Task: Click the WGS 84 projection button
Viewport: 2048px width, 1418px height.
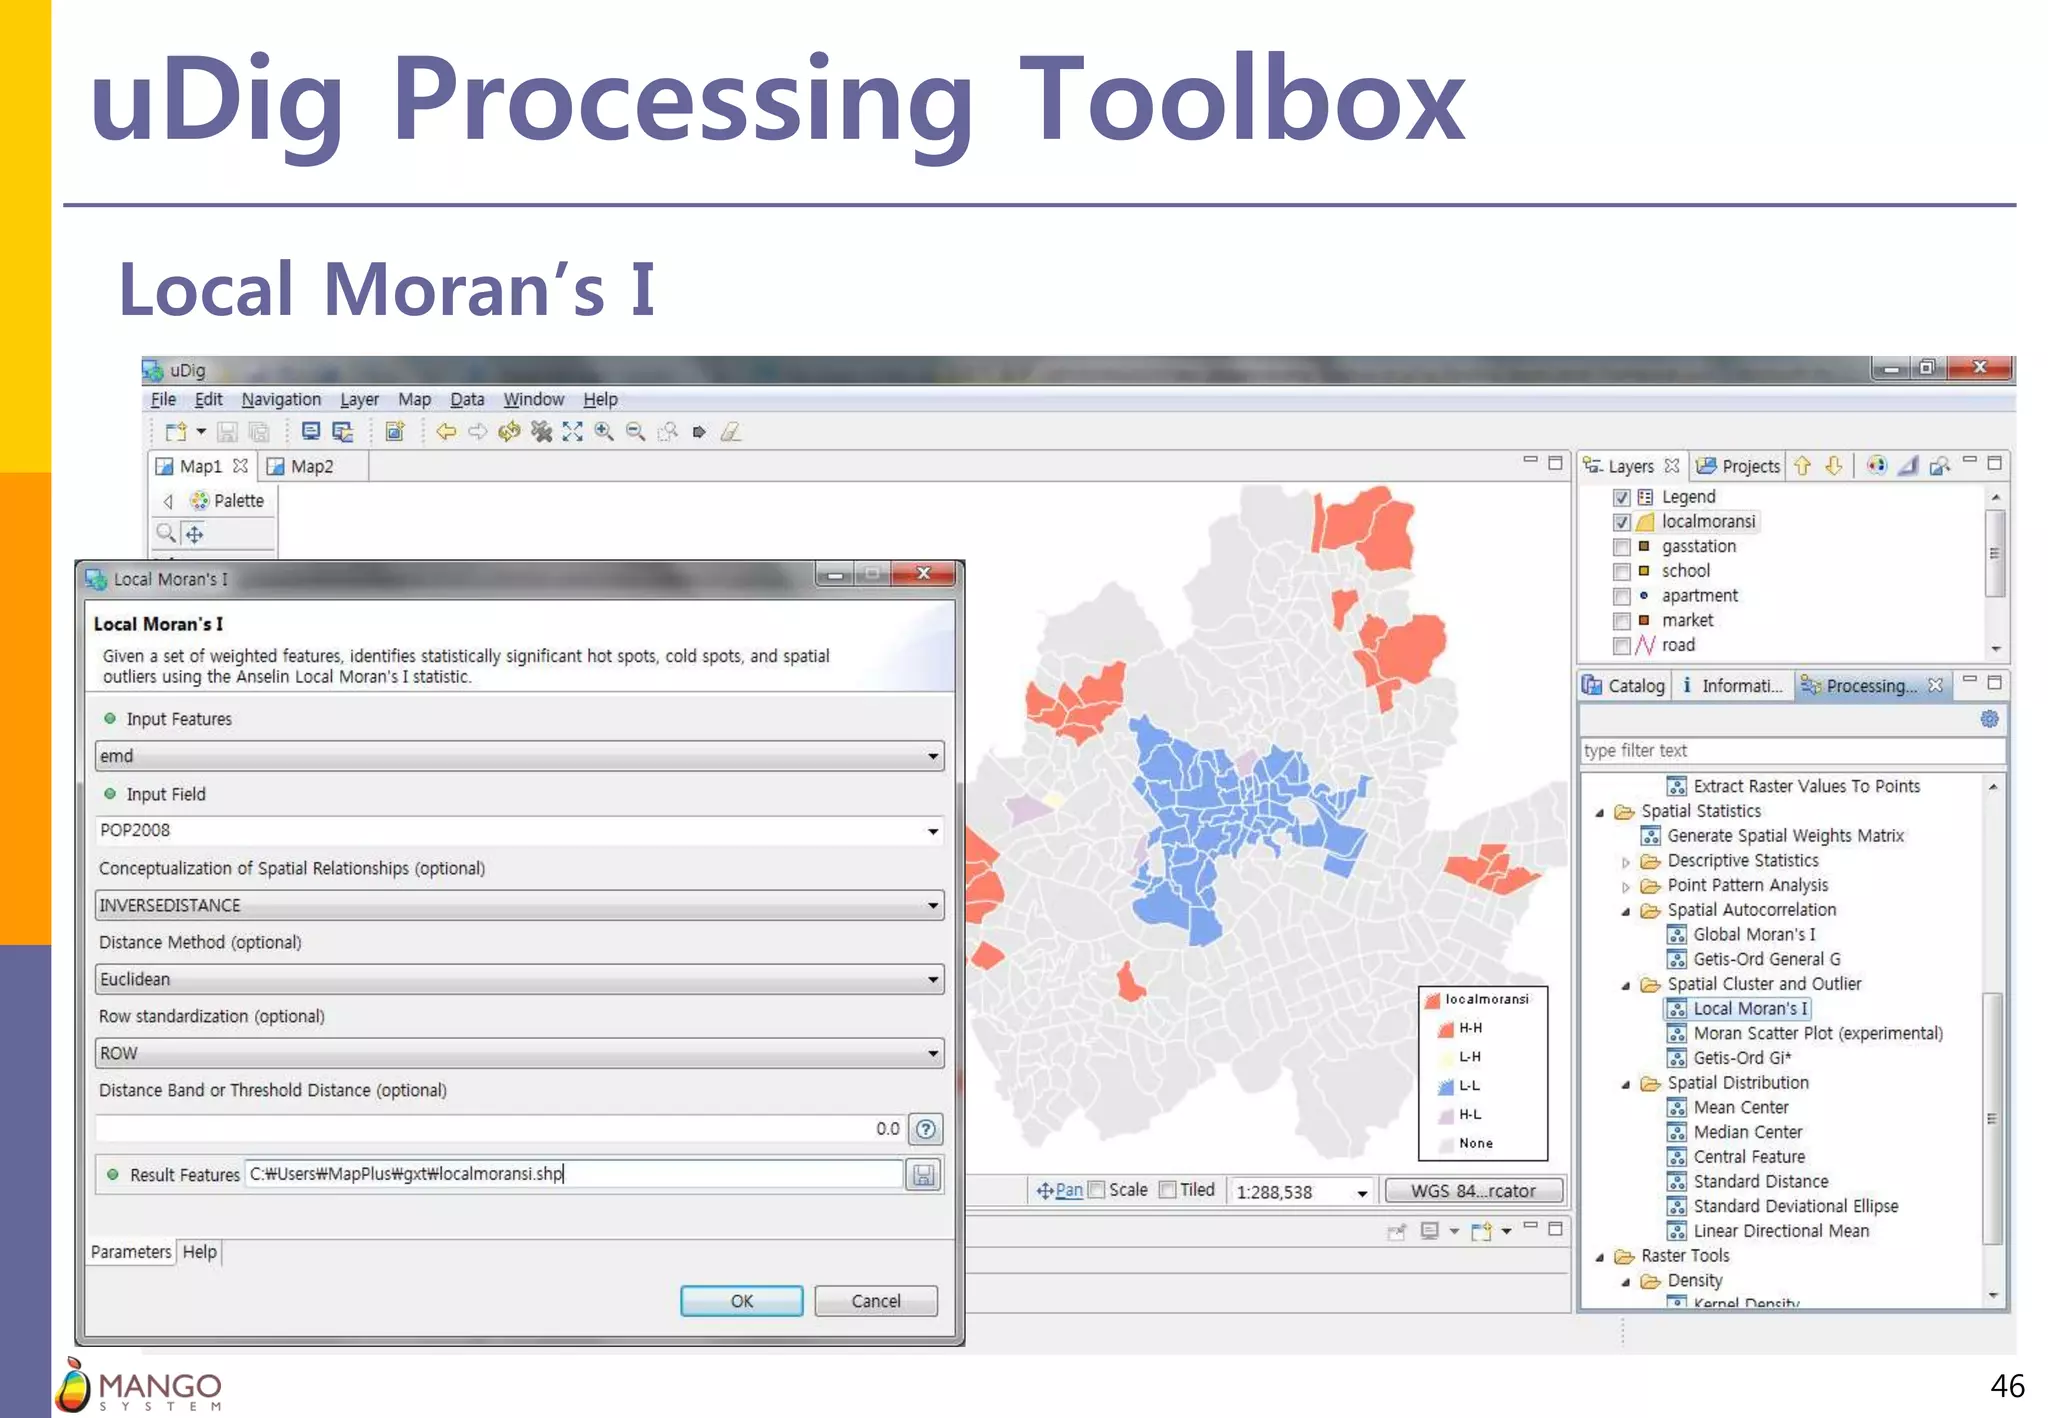Action: 1473,1191
